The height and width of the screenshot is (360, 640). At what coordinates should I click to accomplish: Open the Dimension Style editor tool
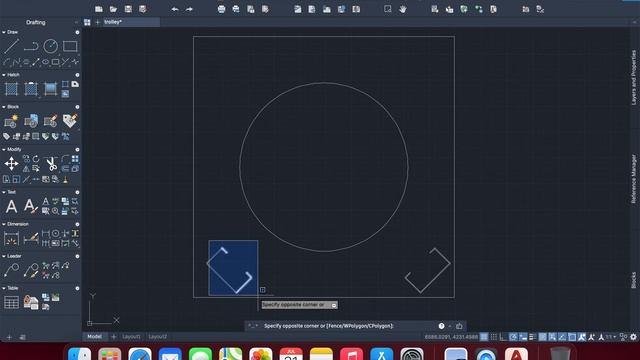pyautogui.click(x=31, y=238)
